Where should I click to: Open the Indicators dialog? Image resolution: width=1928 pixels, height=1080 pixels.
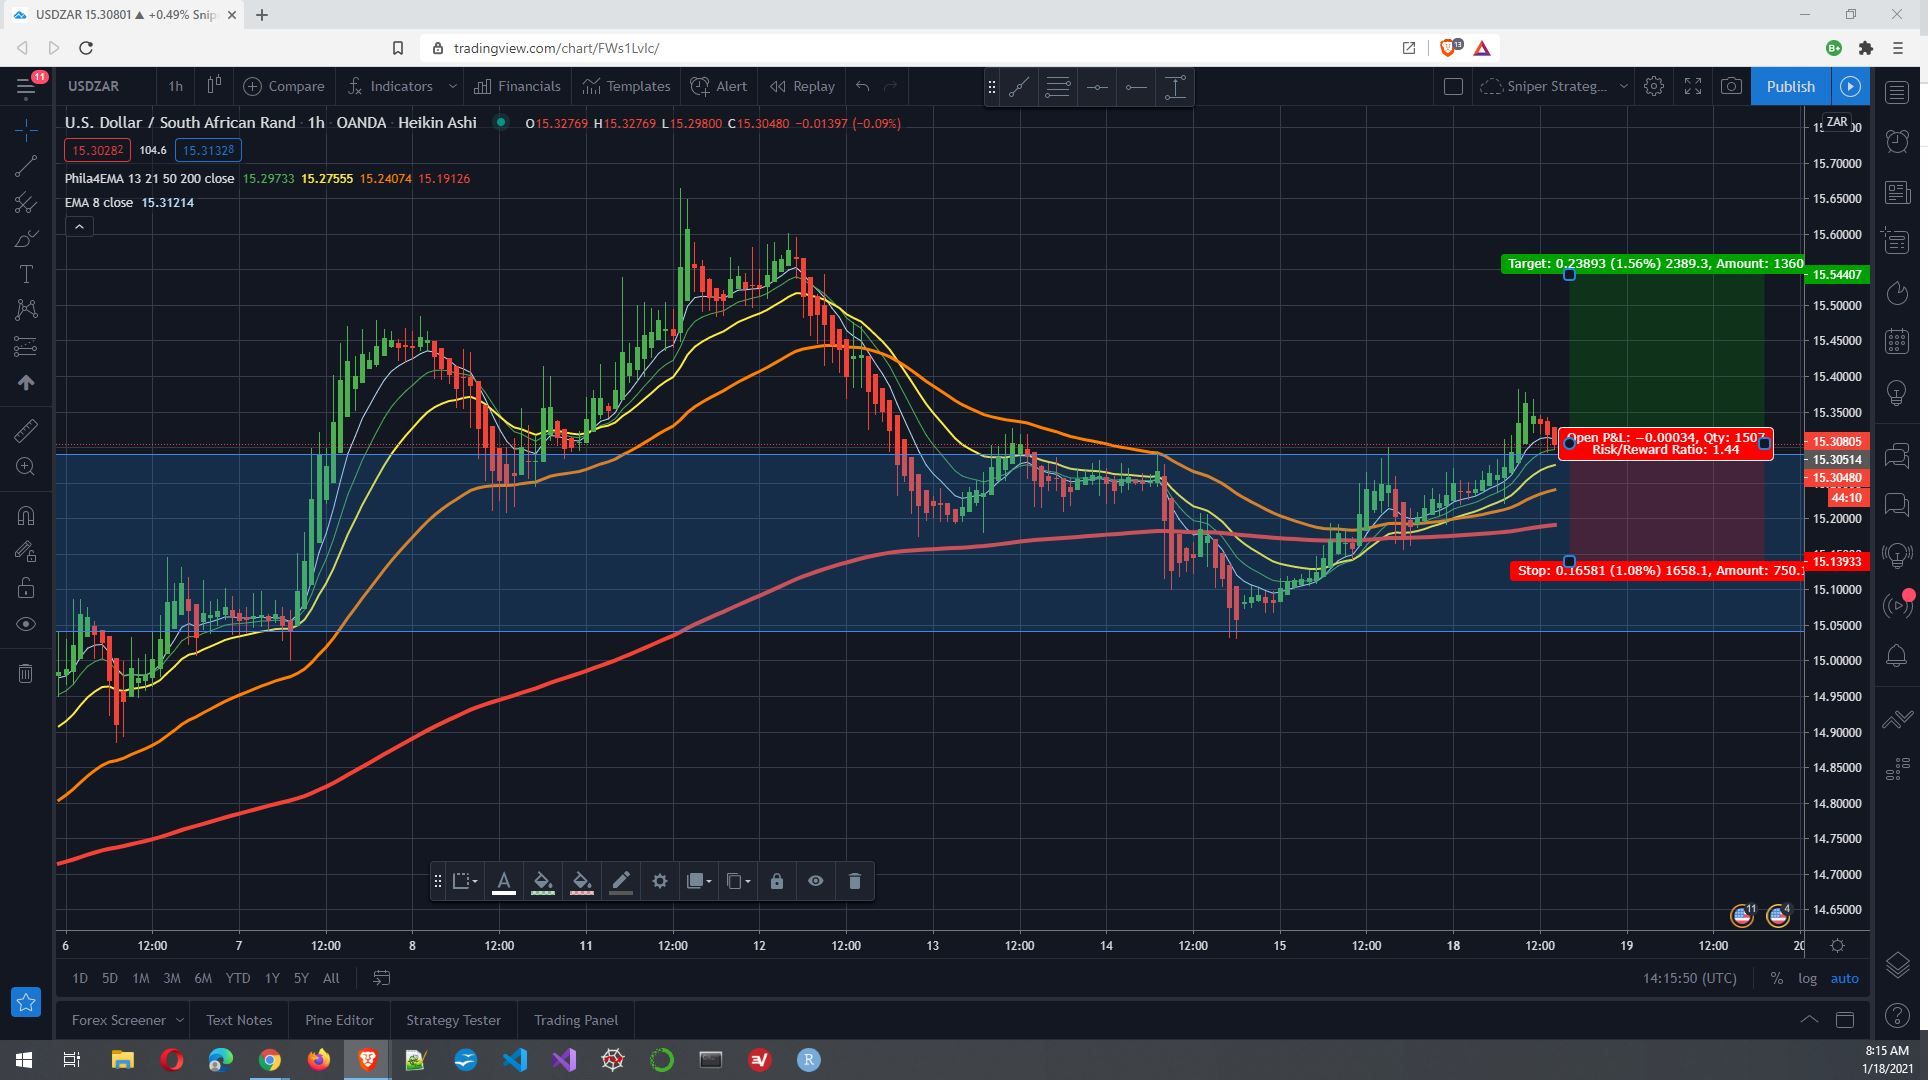coord(390,87)
